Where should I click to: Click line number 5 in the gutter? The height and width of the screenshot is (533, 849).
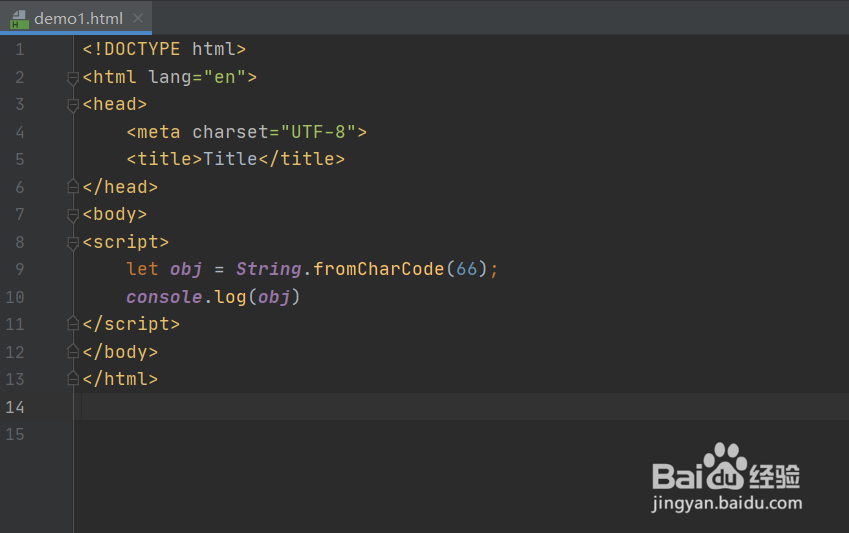pyautogui.click(x=19, y=159)
